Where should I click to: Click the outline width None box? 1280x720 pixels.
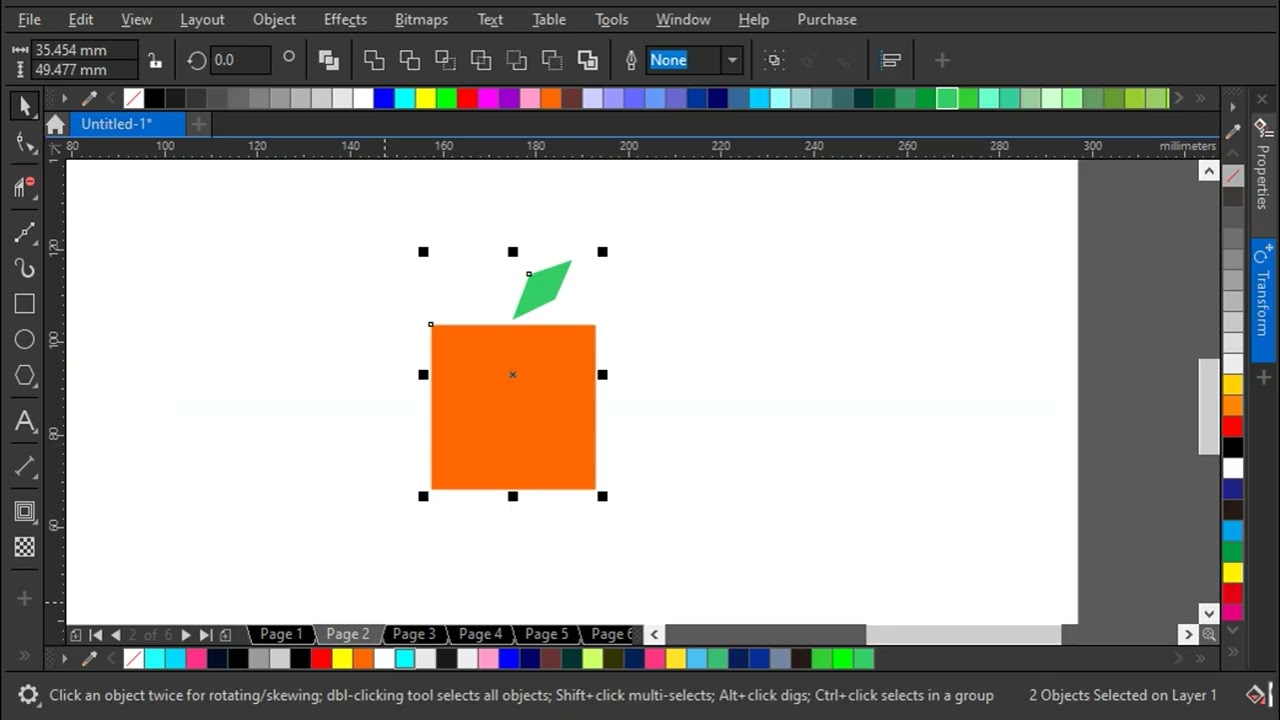(x=684, y=60)
